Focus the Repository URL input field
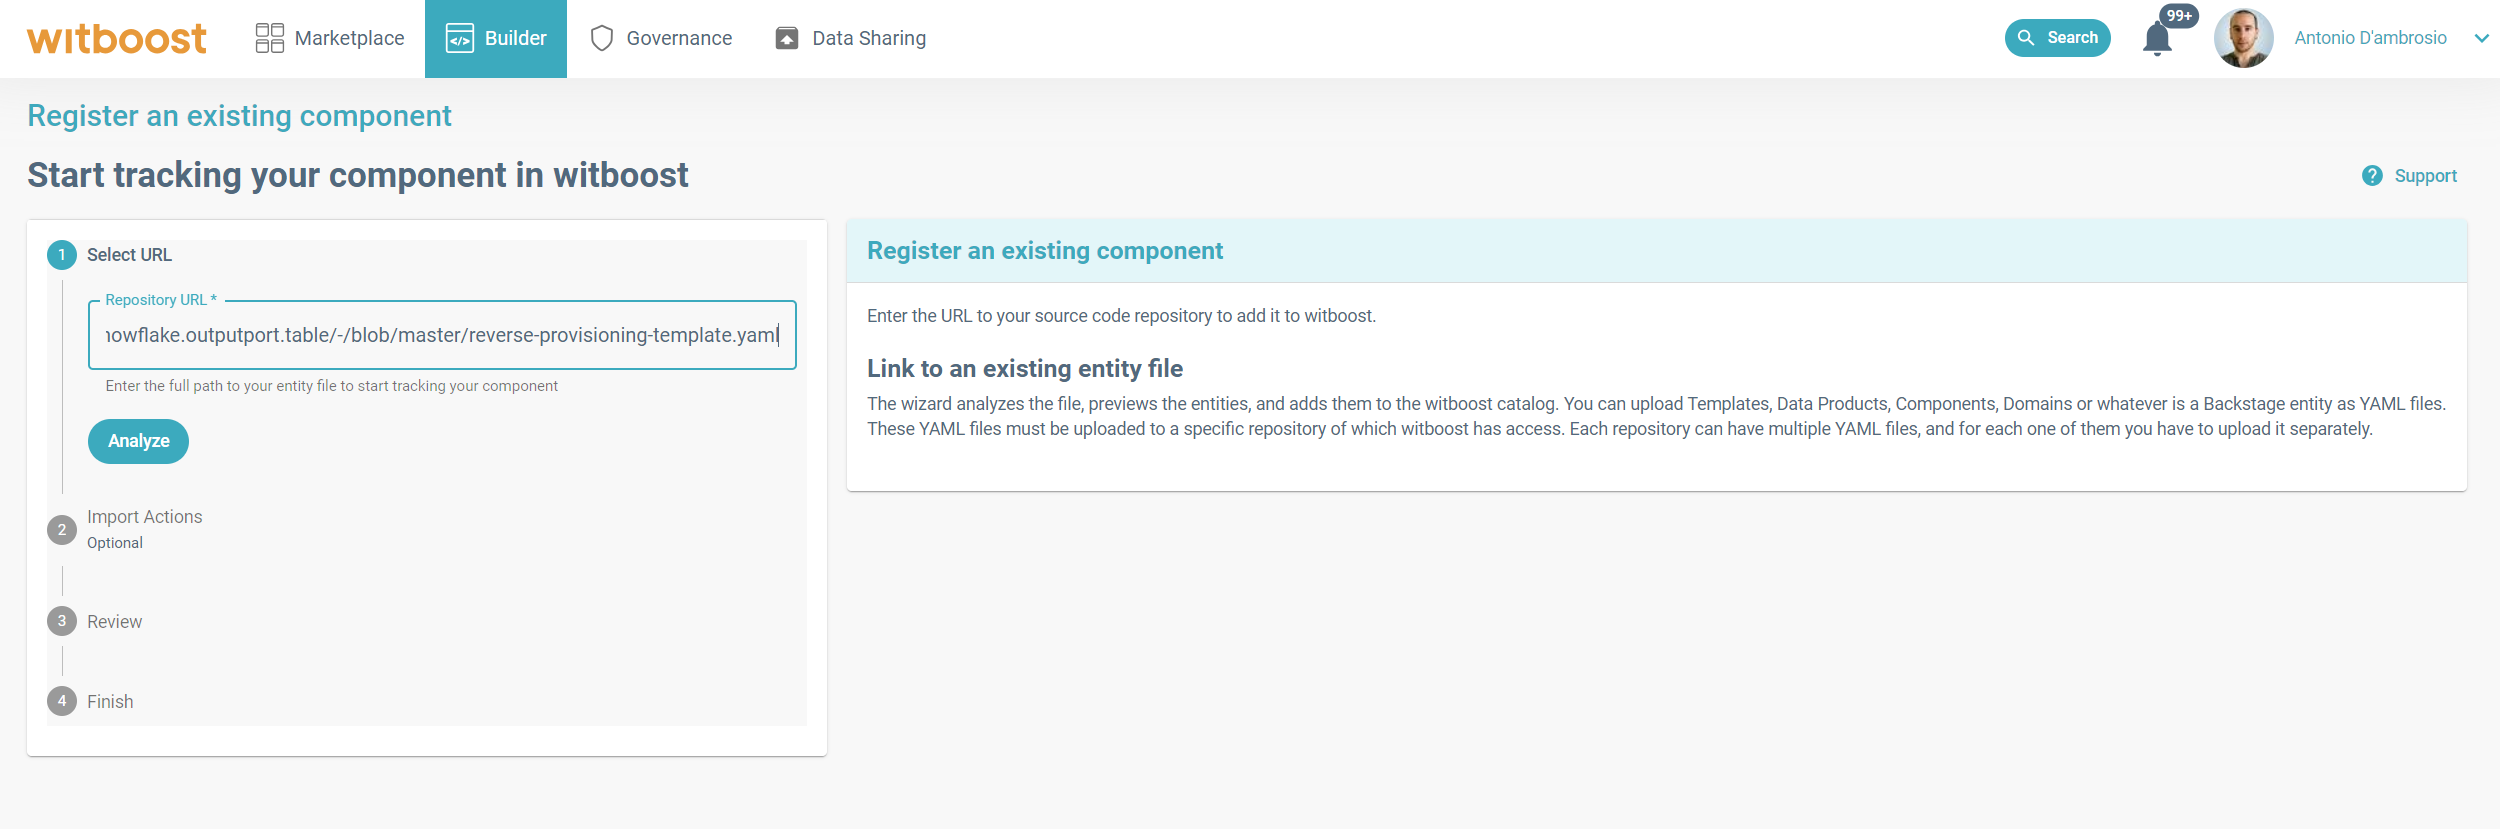The image size is (2500, 829). click(441, 335)
